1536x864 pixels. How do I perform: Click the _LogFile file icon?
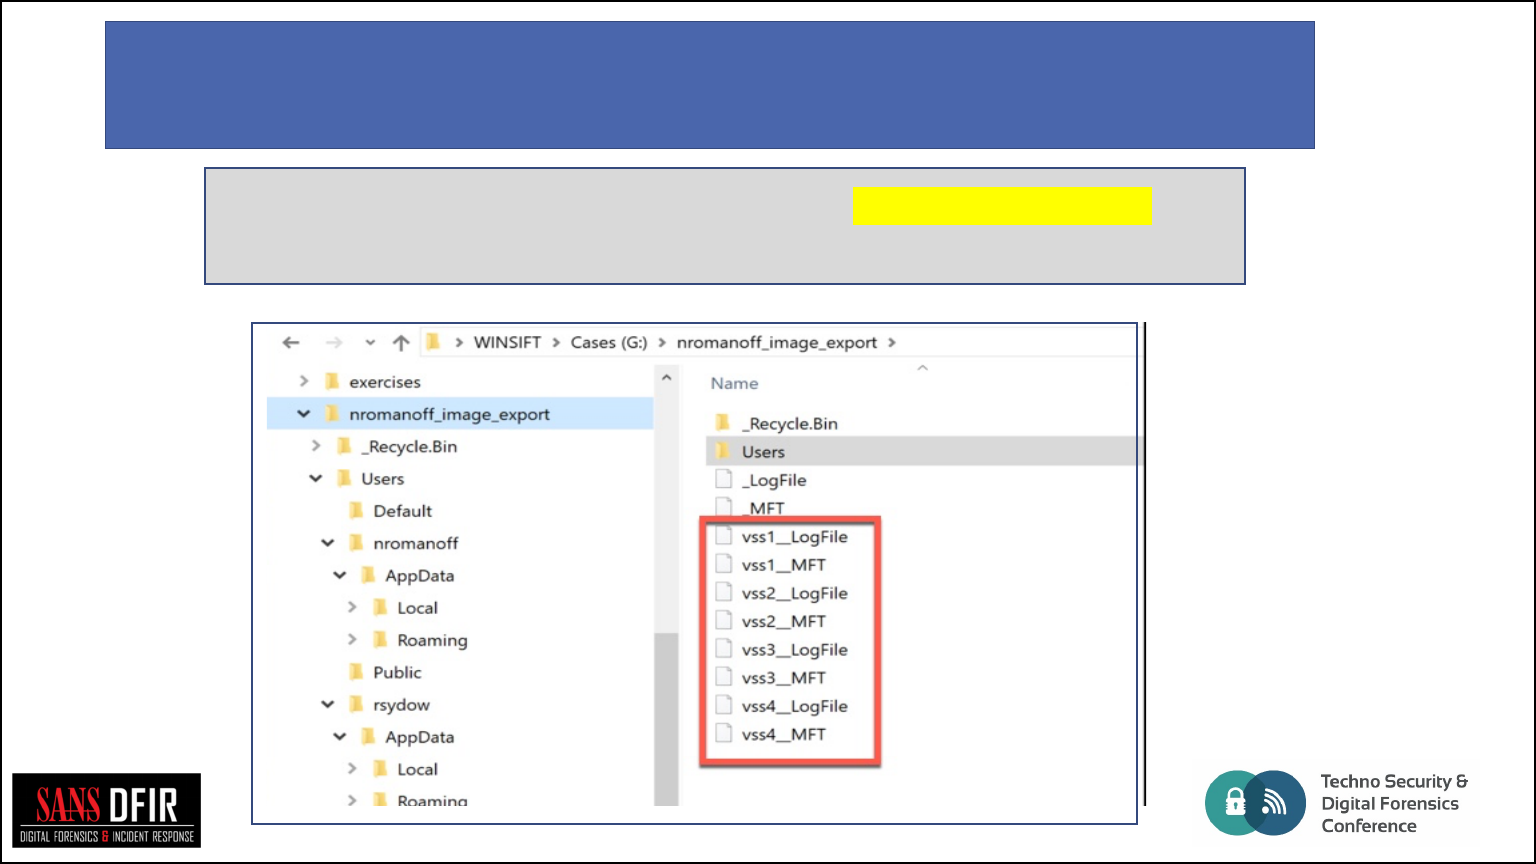724,480
